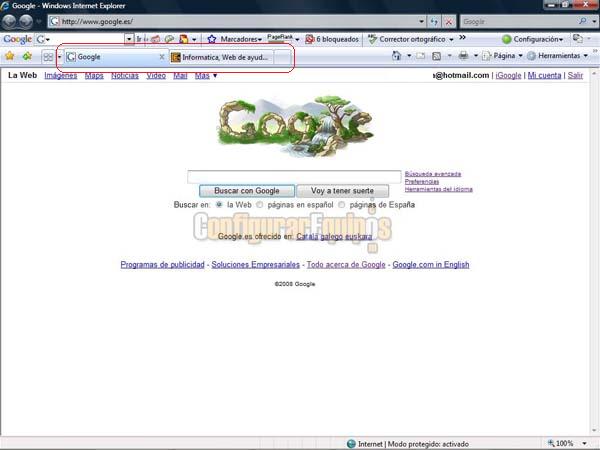600x450 pixels.
Task: Click the Google Toolbar news/gadget icon
Action: click(x=155, y=39)
